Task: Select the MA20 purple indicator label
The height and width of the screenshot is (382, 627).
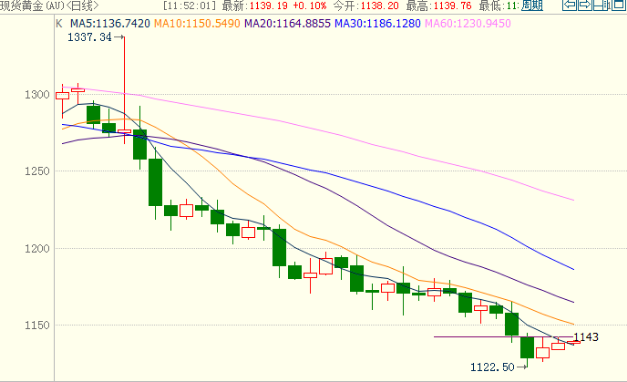Action: pyautogui.click(x=288, y=24)
